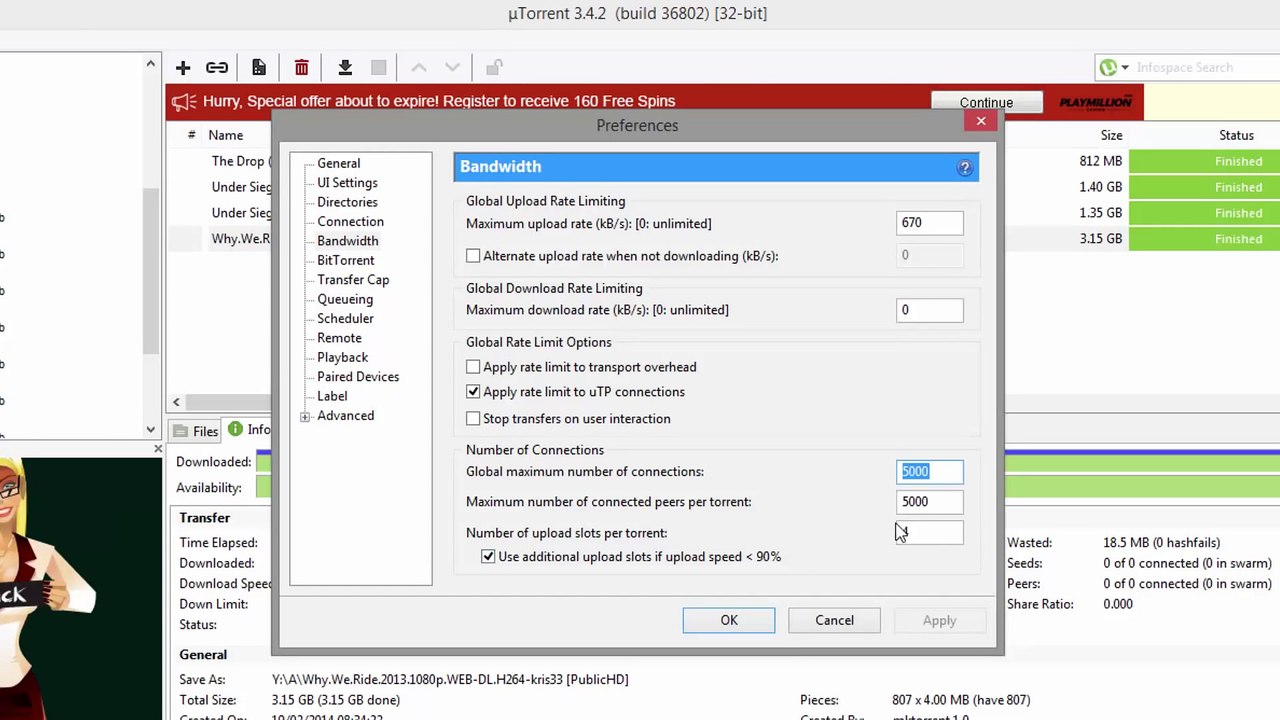This screenshot has height=720, width=1280.
Task: Select The Drop torrent row
Action: click(x=240, y=161)
